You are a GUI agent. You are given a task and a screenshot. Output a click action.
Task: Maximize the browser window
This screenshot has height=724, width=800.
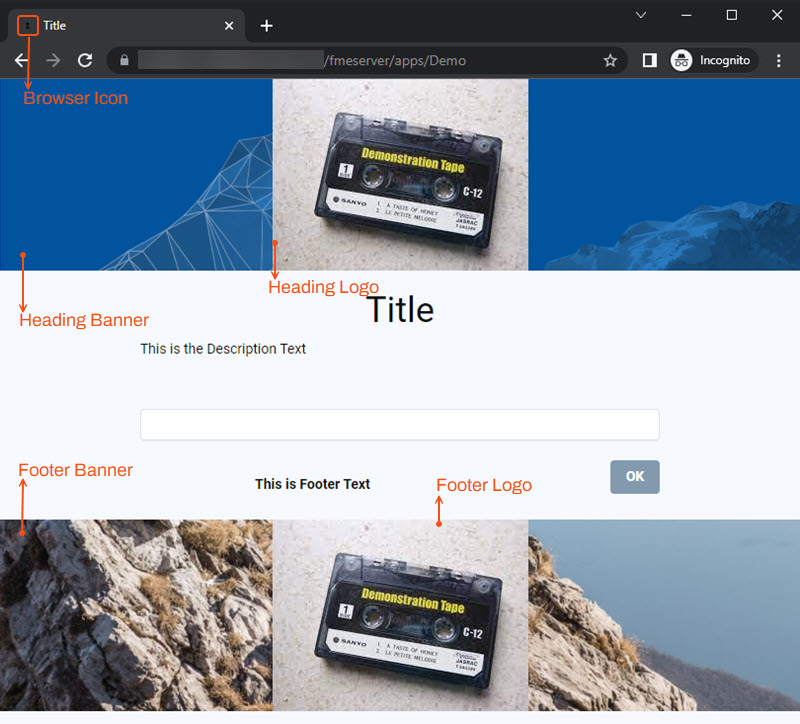coord(732,15)
